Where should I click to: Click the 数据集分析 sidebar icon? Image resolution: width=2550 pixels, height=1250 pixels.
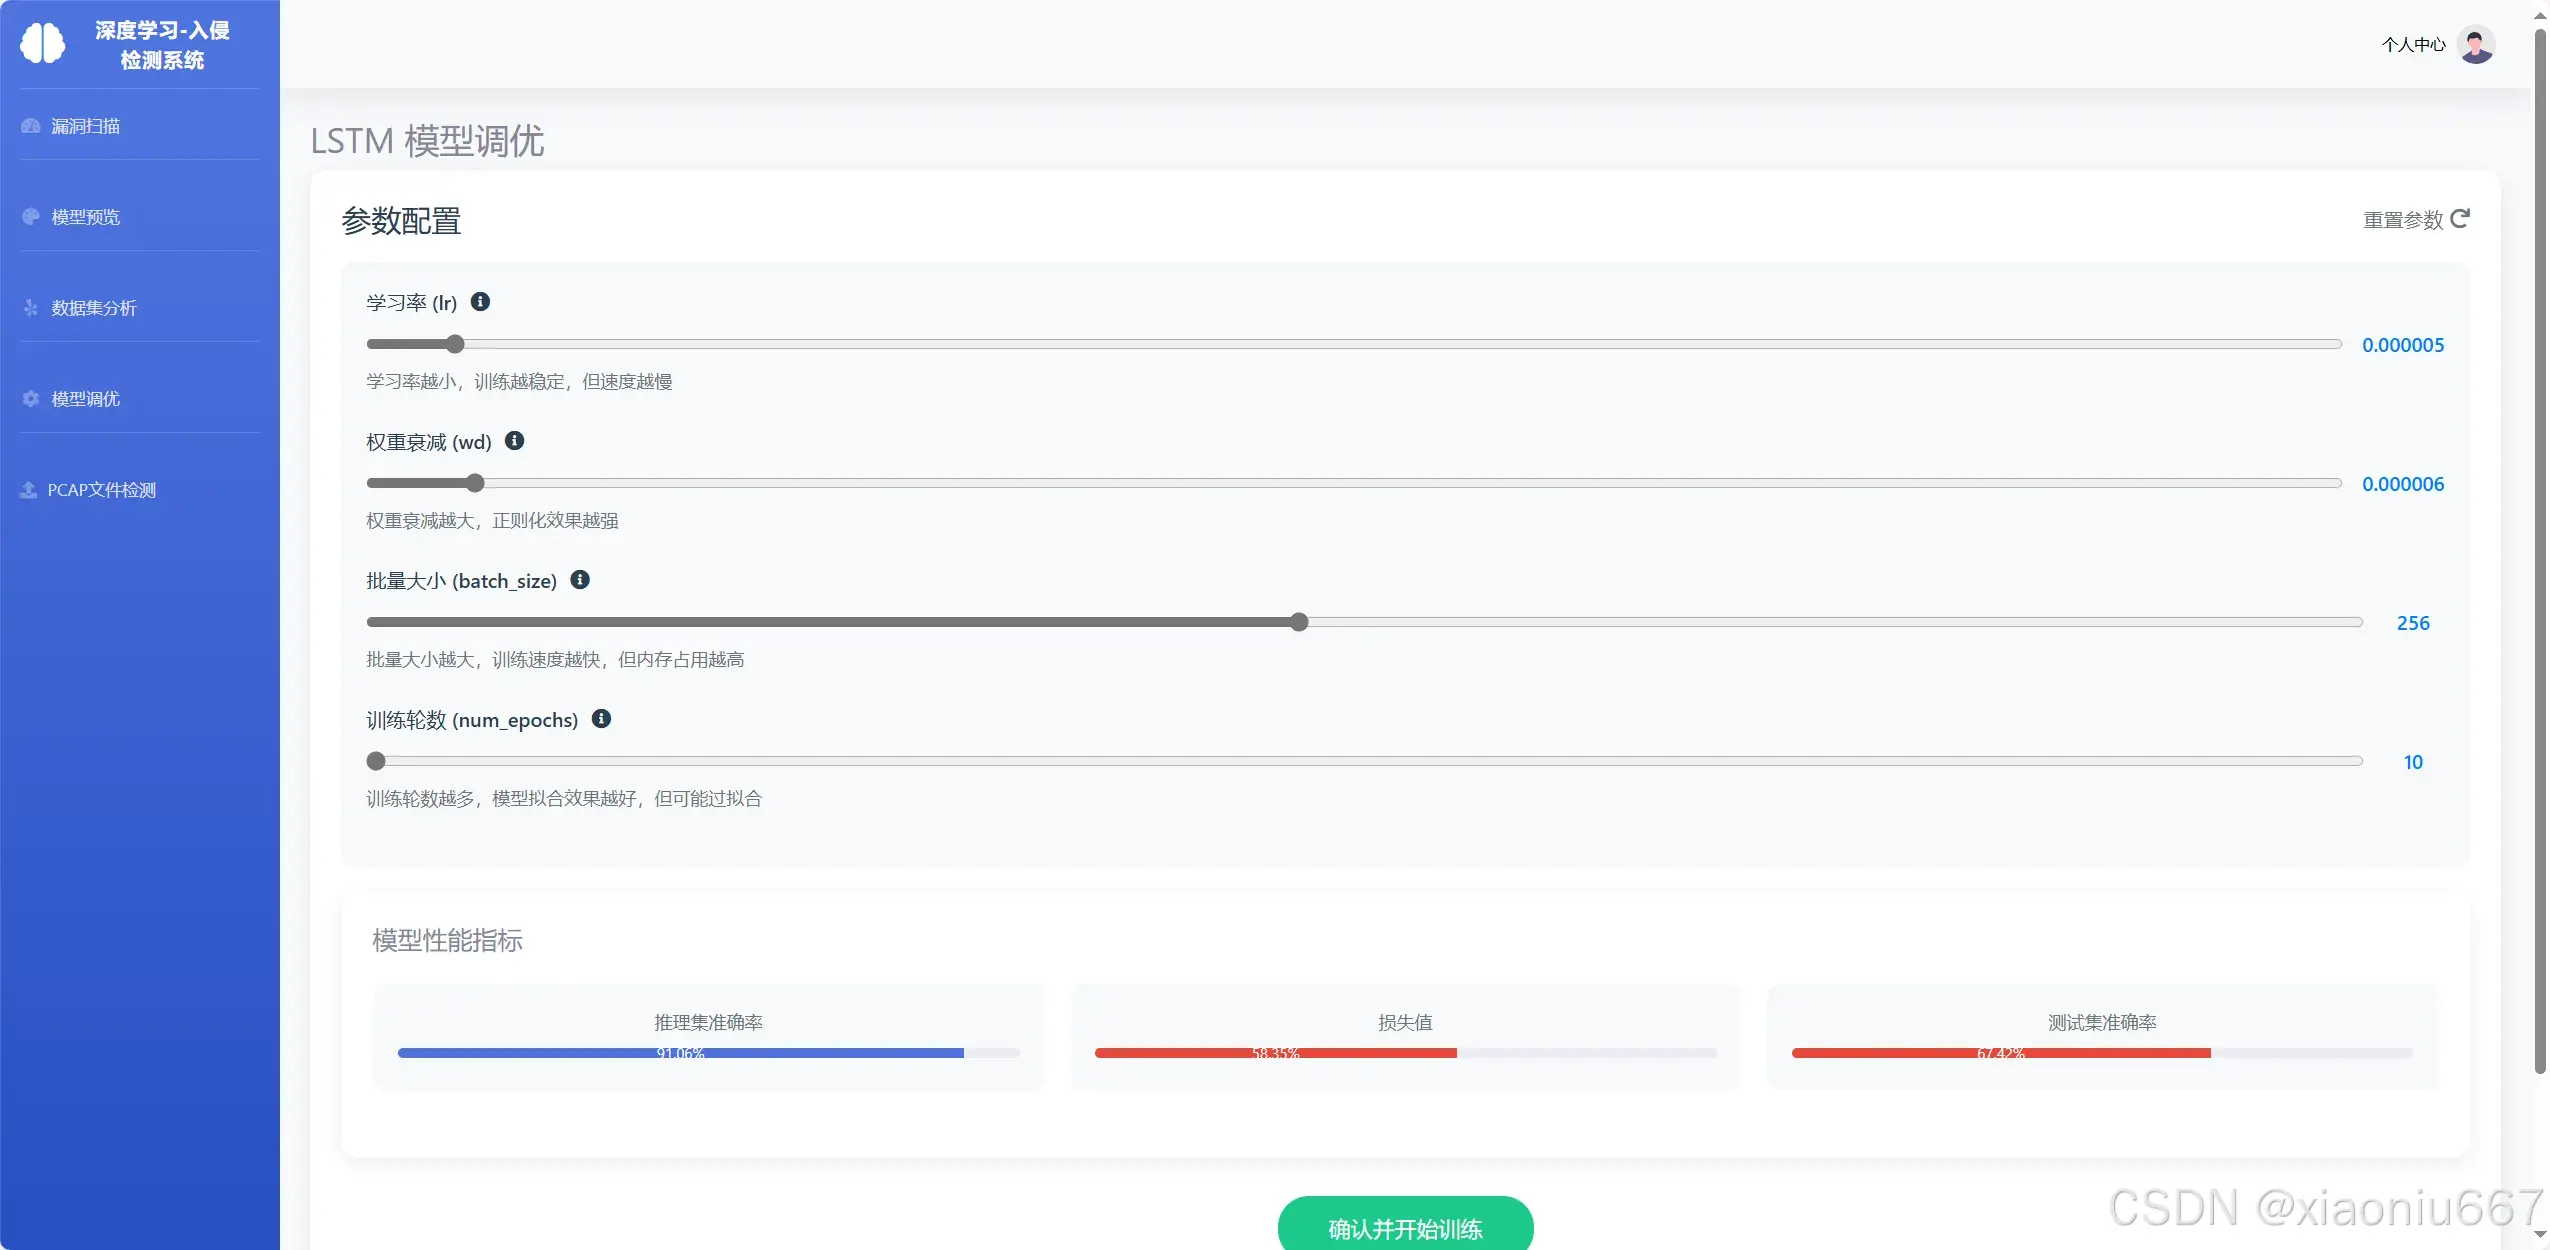pyautogui.click(x=31, y=308)
